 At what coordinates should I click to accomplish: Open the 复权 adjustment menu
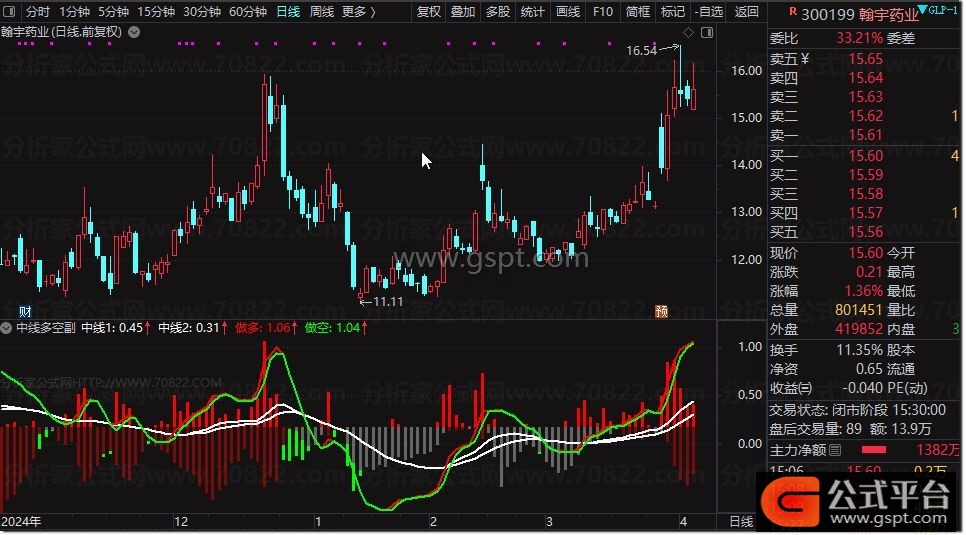point(429,11)
